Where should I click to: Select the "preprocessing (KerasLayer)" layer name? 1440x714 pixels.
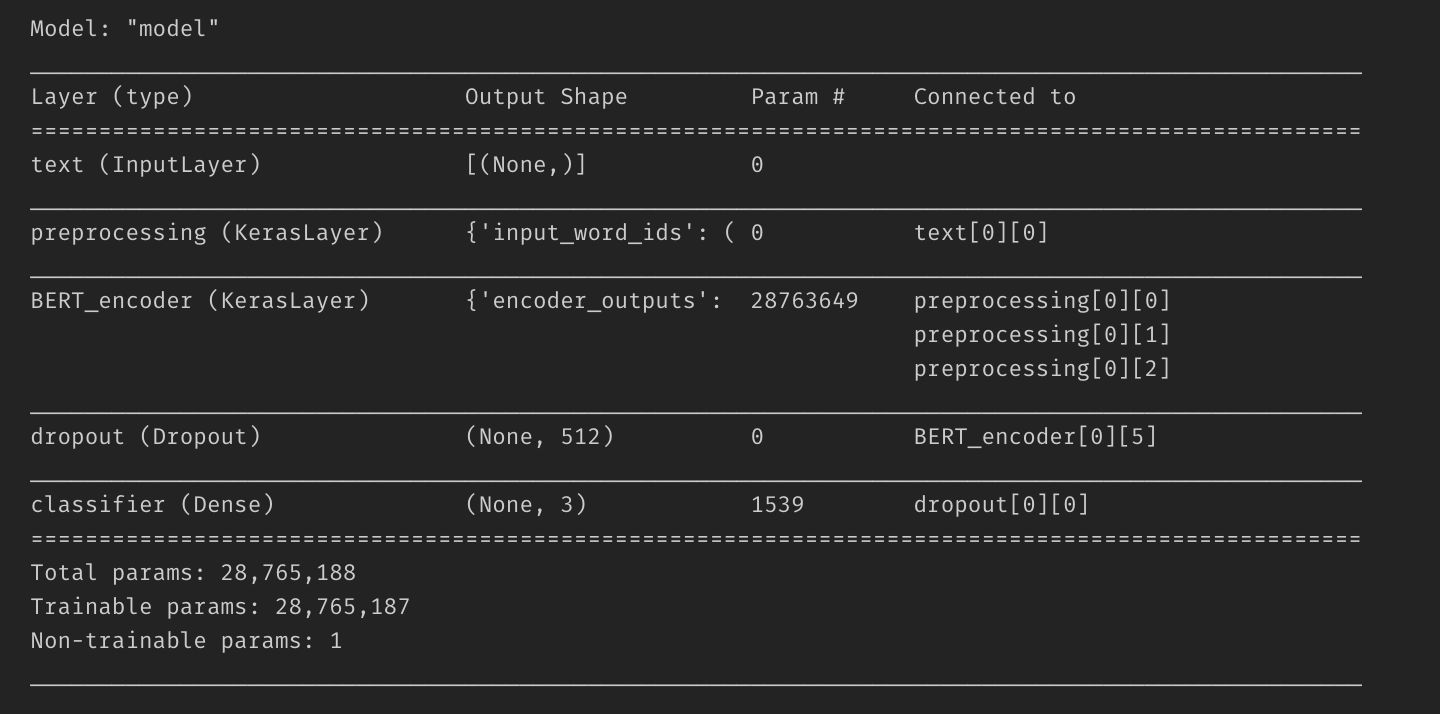tap(207, 233)
